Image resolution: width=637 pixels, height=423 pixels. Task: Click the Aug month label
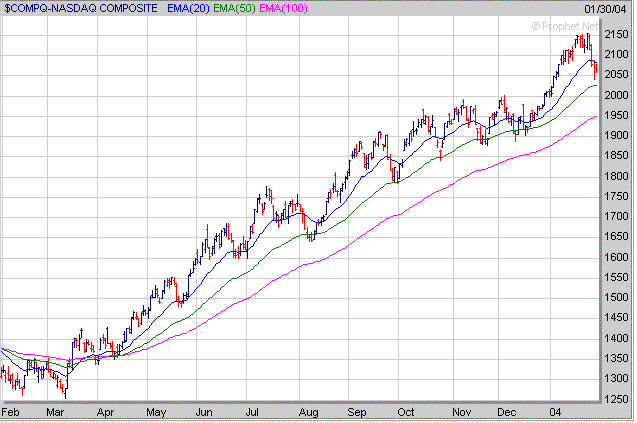tap(308, 413)
